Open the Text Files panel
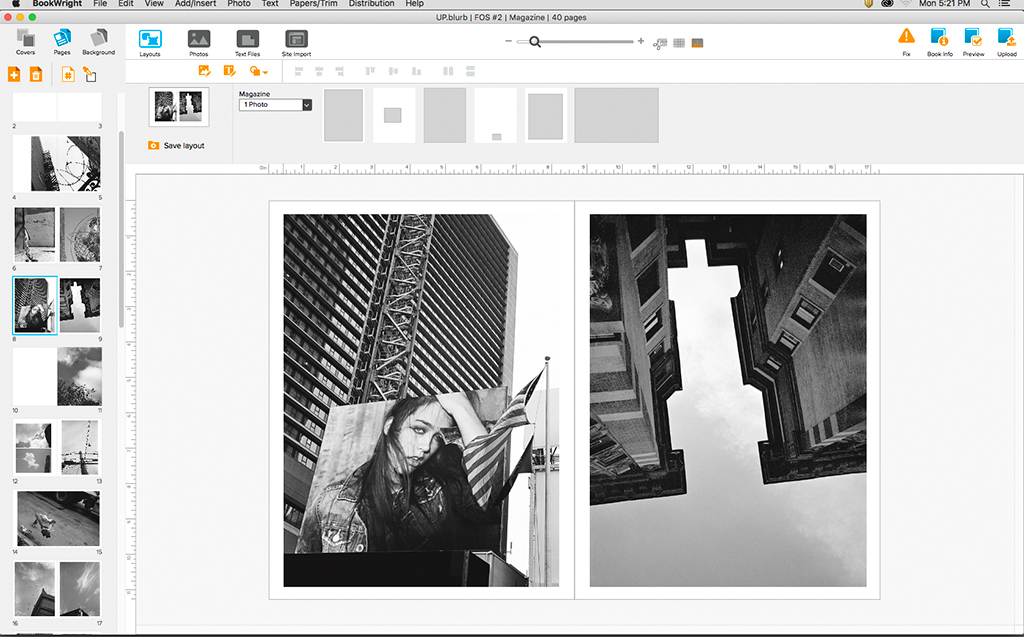Screen dimensions: 1024x637 pyautogui.click(x=247, y=38)
